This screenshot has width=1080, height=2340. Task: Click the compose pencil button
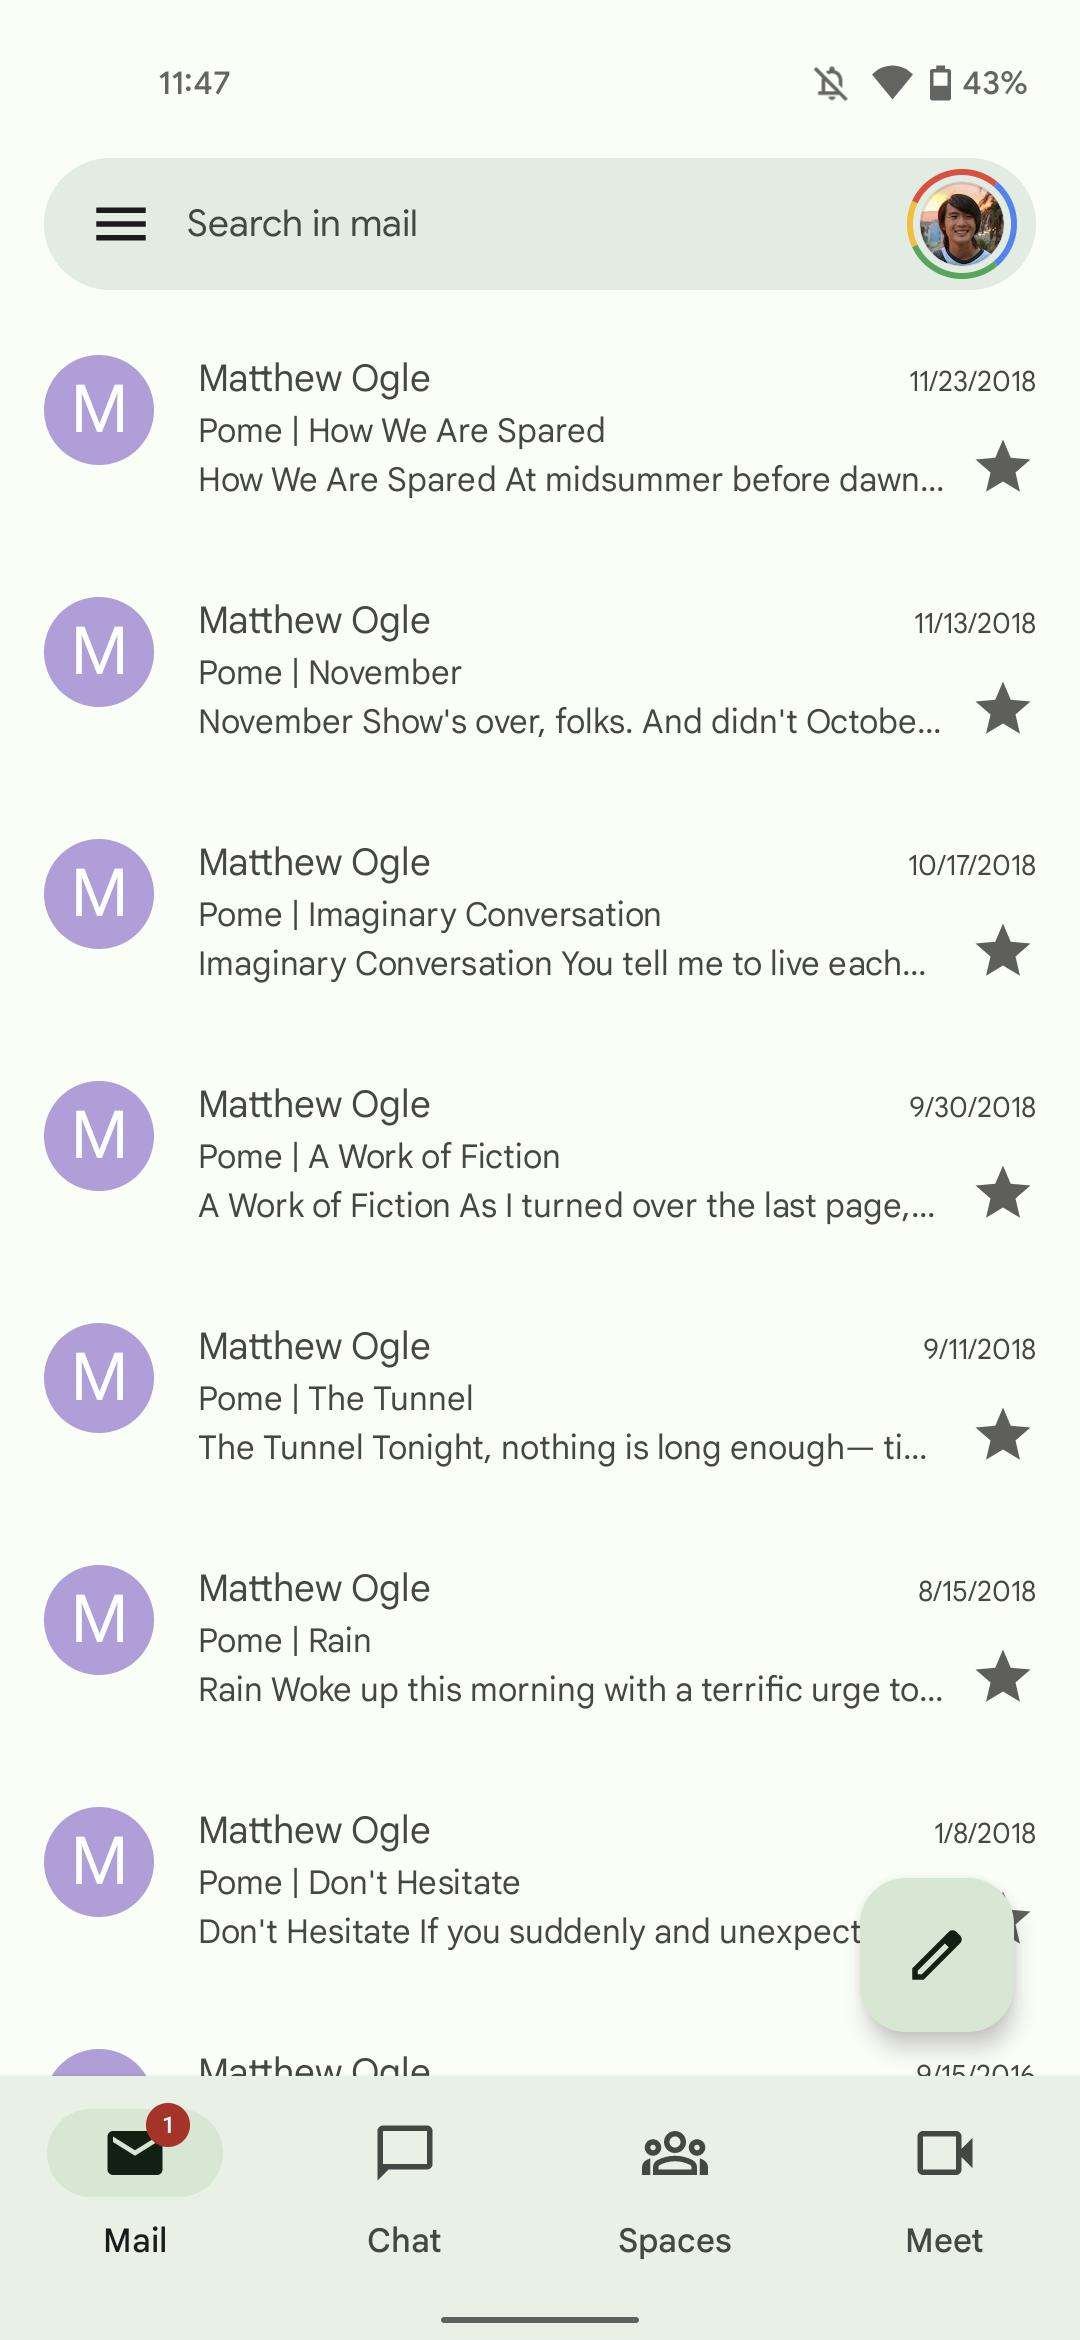point(937,1955)
